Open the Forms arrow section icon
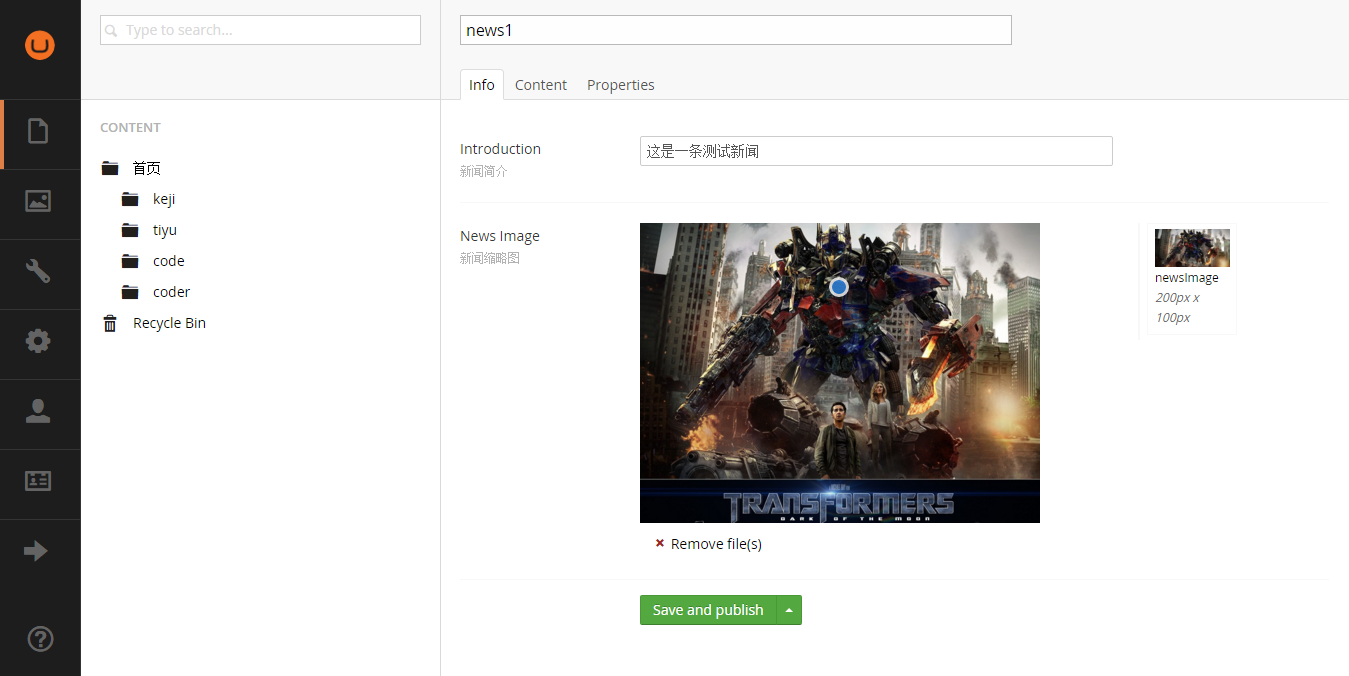The height and width of the screenshot is (676, 1349). click(x=36, y=551)
